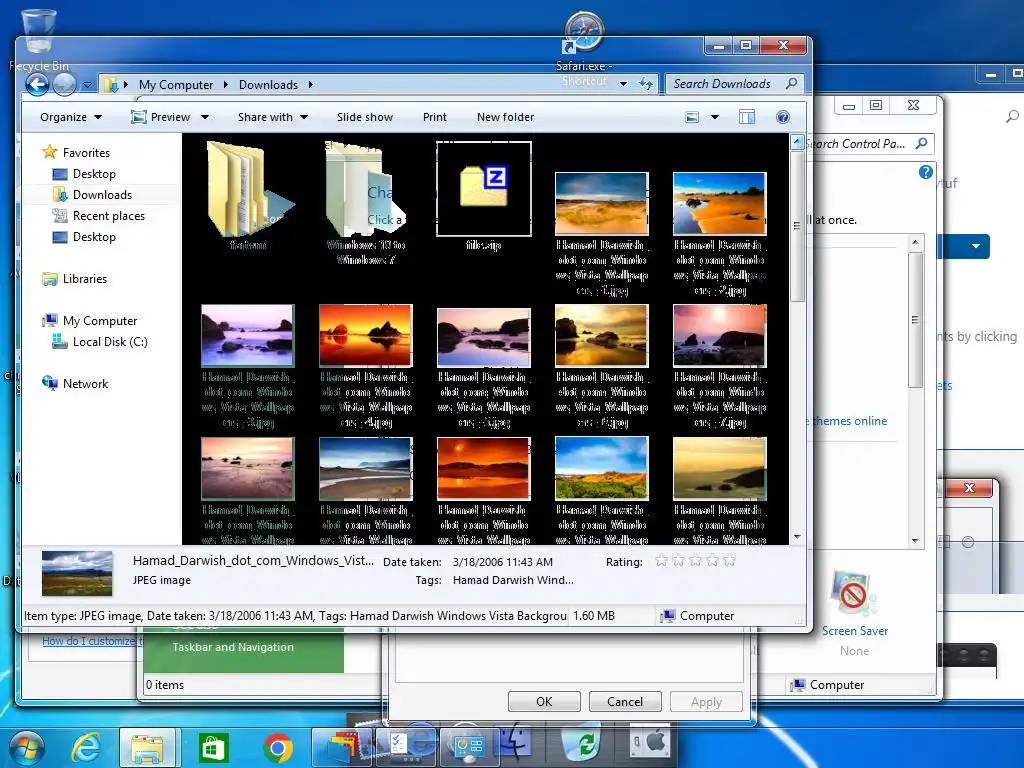Launch Google Chrome from the taskbar
This screenshot has height=768, width=1024.
tap(278, 748)
